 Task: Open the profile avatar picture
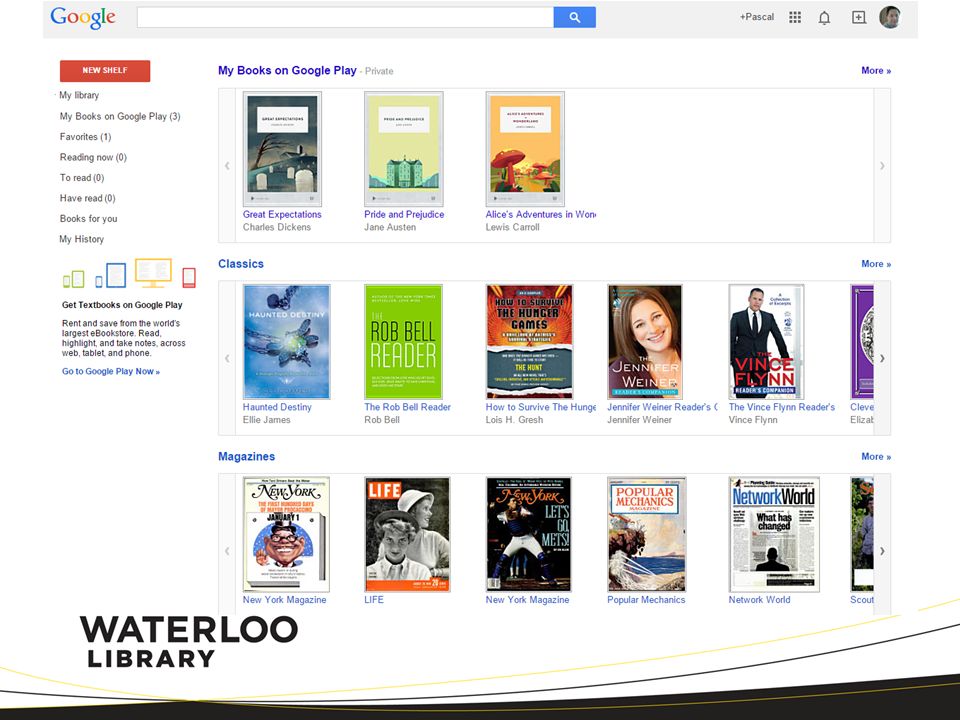click(x=890, y=17)
